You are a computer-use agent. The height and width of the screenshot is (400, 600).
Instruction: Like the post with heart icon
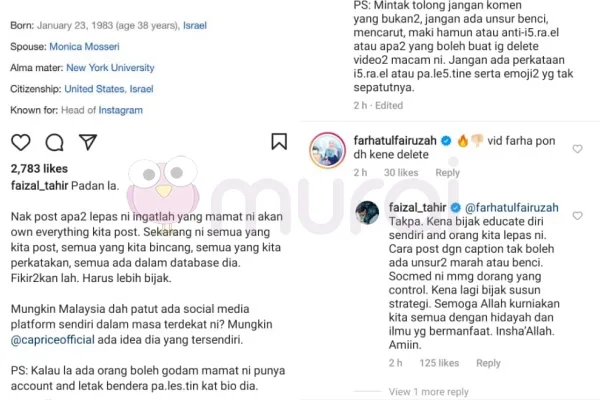pyautogui.click(x=21, y=142)
